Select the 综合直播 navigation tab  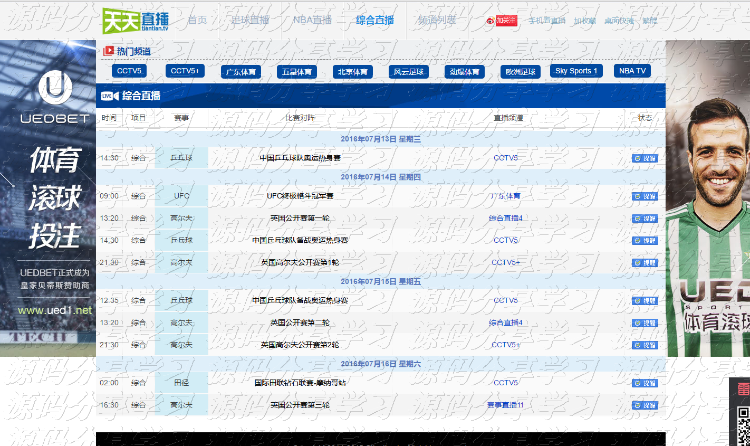tap(375, 20)
